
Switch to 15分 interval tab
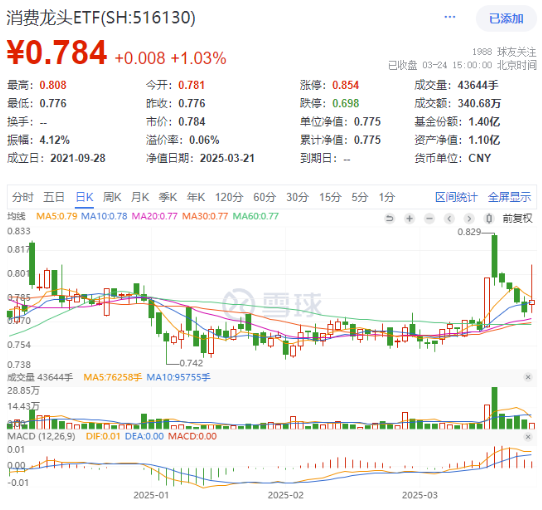coord(330,197)
